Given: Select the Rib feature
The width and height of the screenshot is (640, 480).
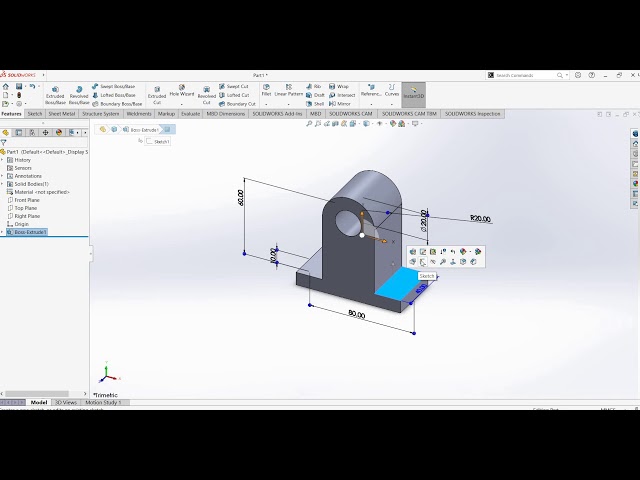Looking at the screenshot, I should pos(313,87).
